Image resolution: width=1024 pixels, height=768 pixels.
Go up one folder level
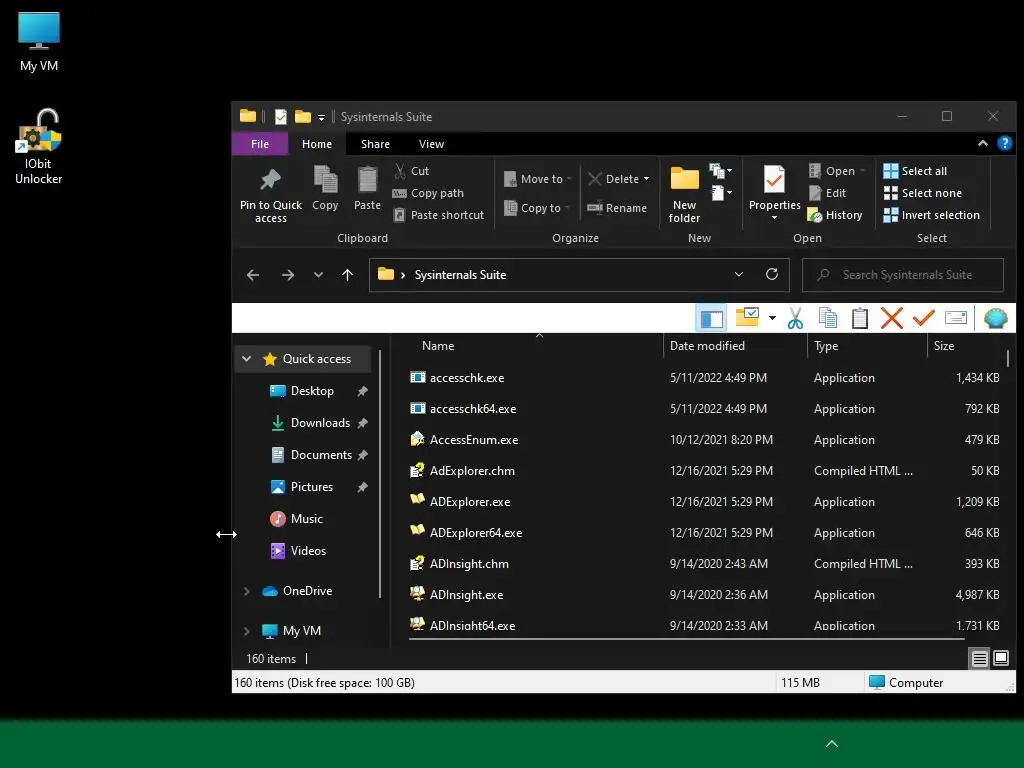point(347,275)
